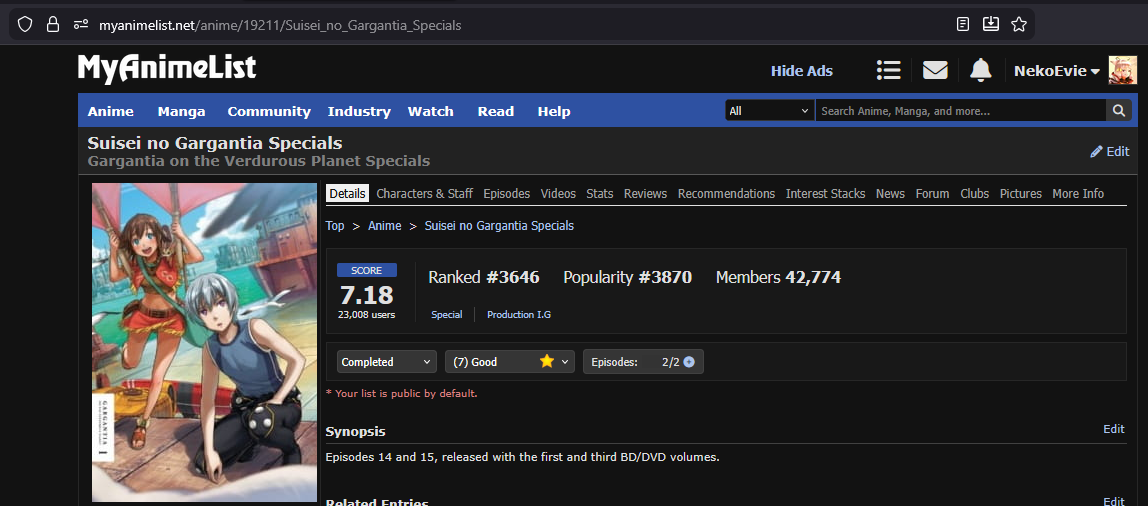Open the Community menu
The width and height of the screenshot is (1148, 506).
point(269,111)
